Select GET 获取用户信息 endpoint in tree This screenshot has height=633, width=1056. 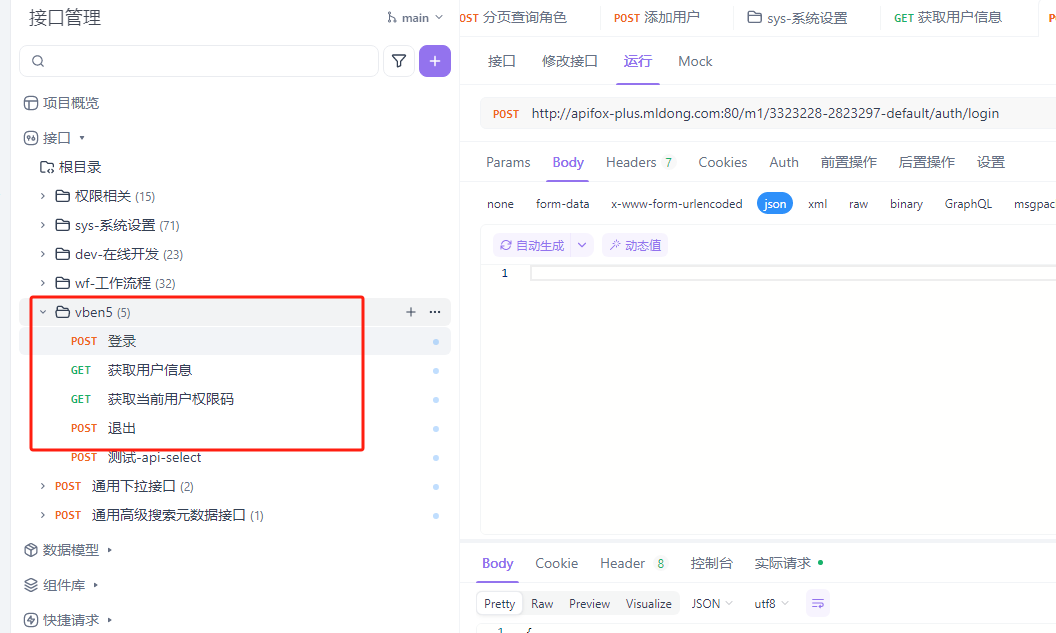point(235,370)
